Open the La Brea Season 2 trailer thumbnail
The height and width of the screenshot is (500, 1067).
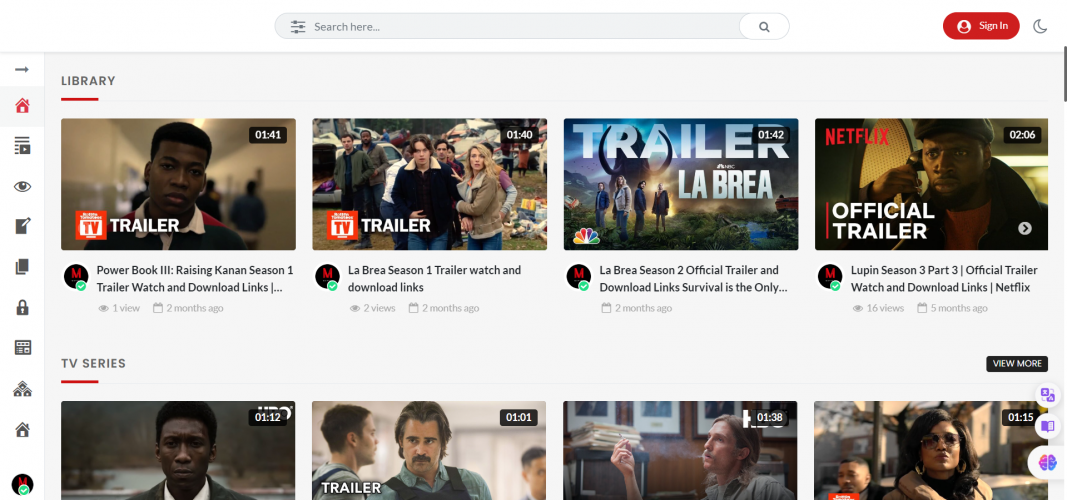pyautogui.click(x=680, y=184)
